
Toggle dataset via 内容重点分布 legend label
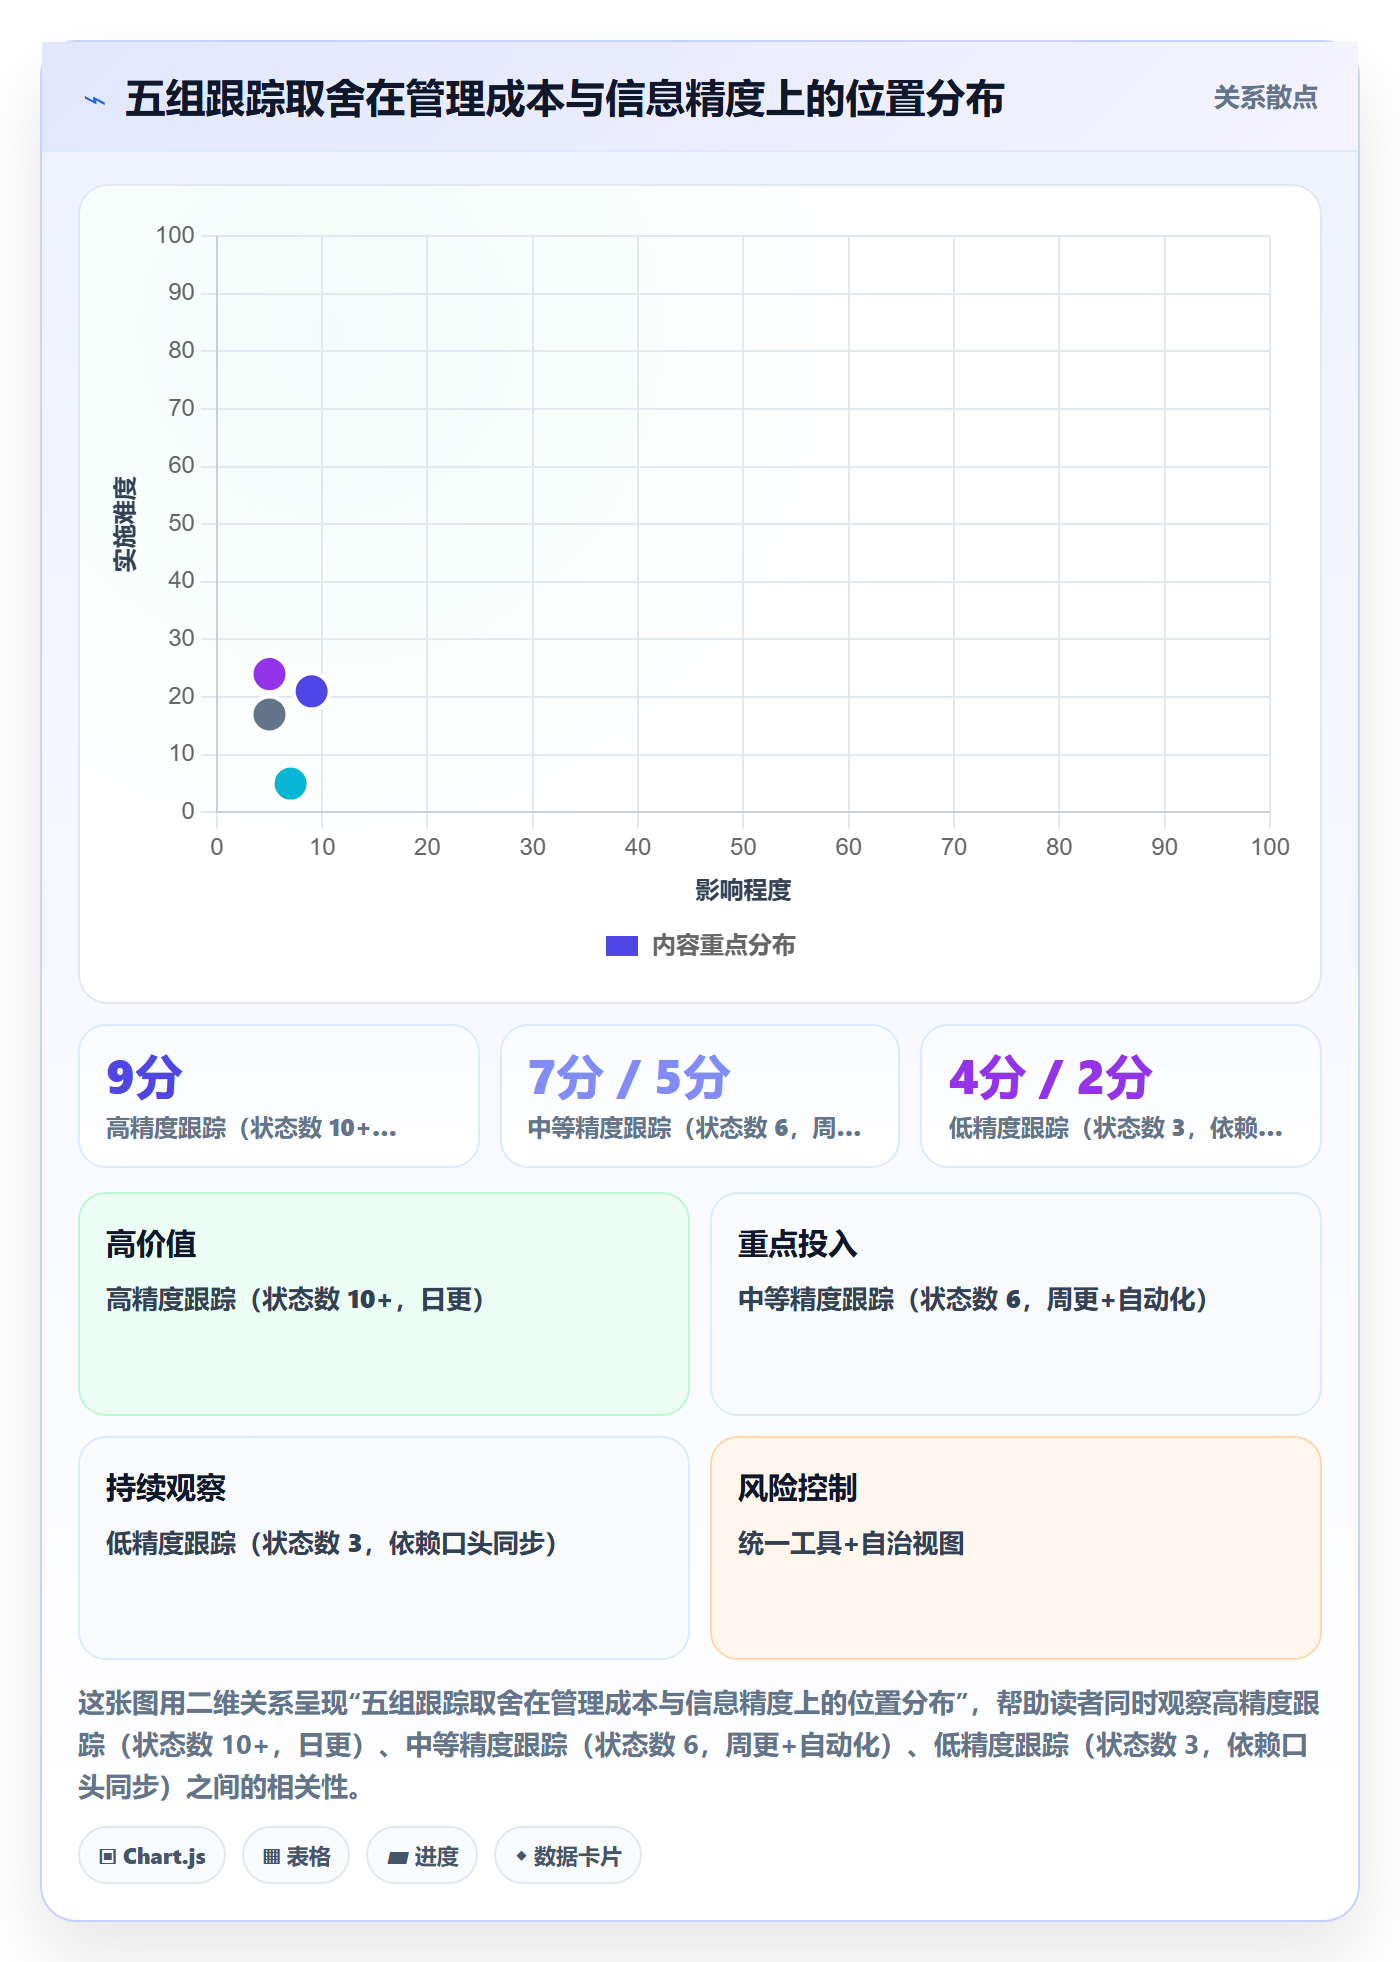724,946
